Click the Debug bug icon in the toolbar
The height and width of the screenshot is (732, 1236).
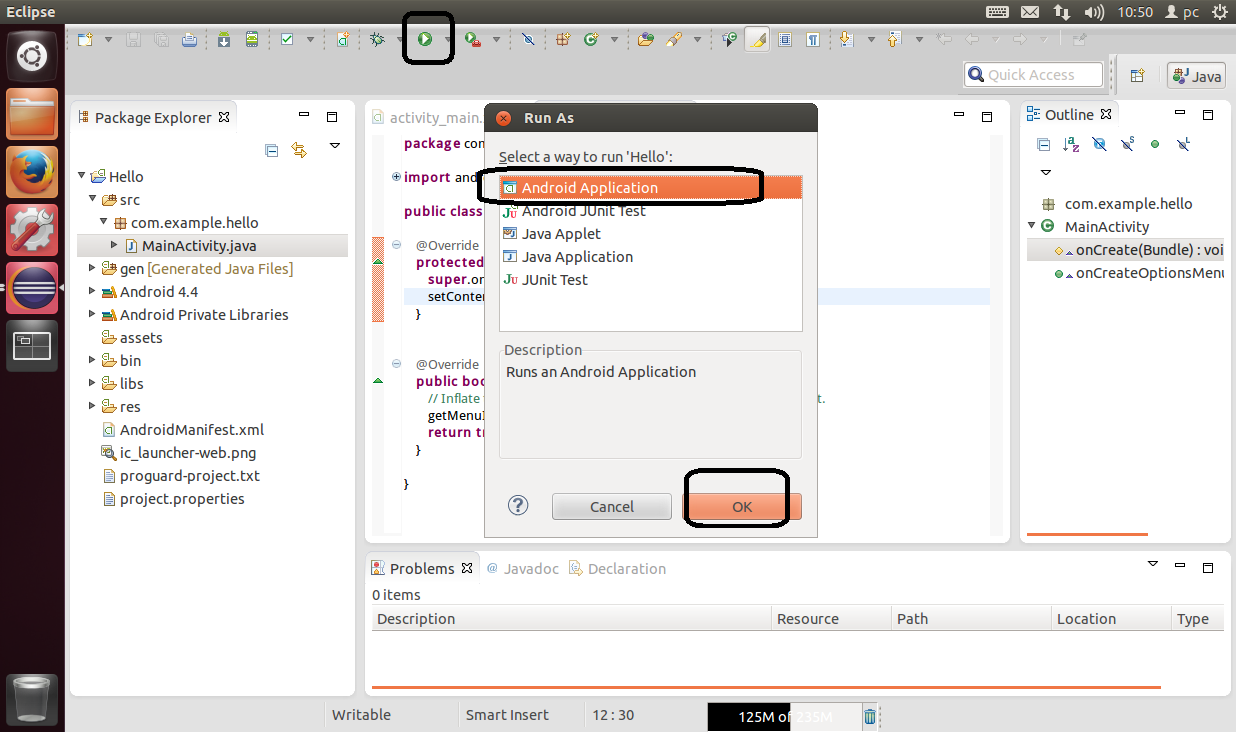pyautogui.click(x=377, y=39)
